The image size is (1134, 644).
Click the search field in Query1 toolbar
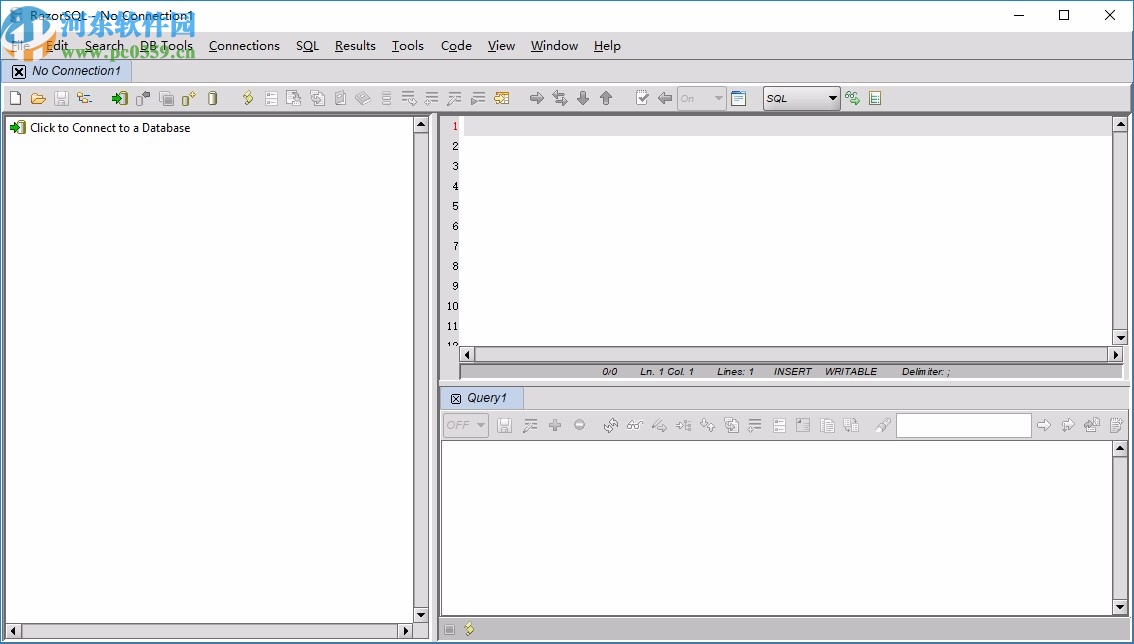point(963,425)
